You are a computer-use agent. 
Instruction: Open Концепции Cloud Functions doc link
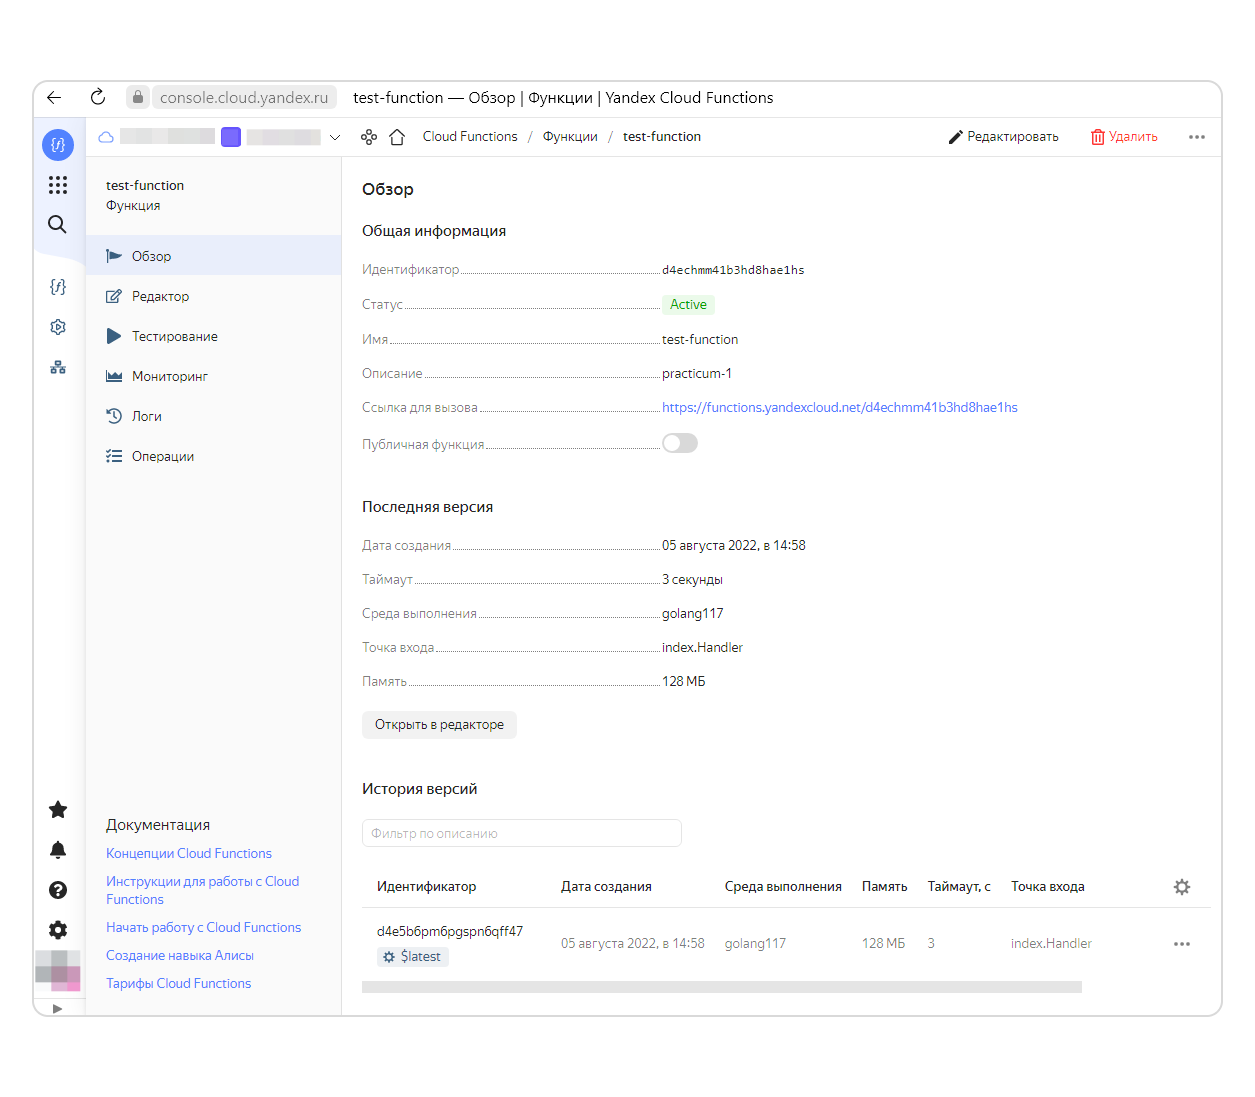pyautogui.click(x=189, y=854)
